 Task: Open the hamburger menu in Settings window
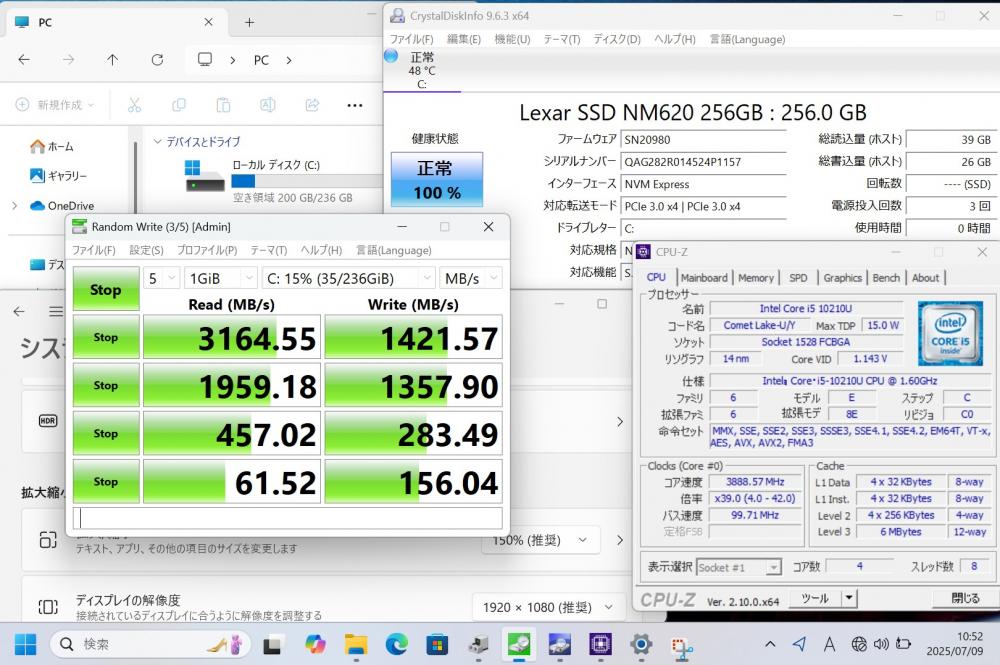click(56, 311)
